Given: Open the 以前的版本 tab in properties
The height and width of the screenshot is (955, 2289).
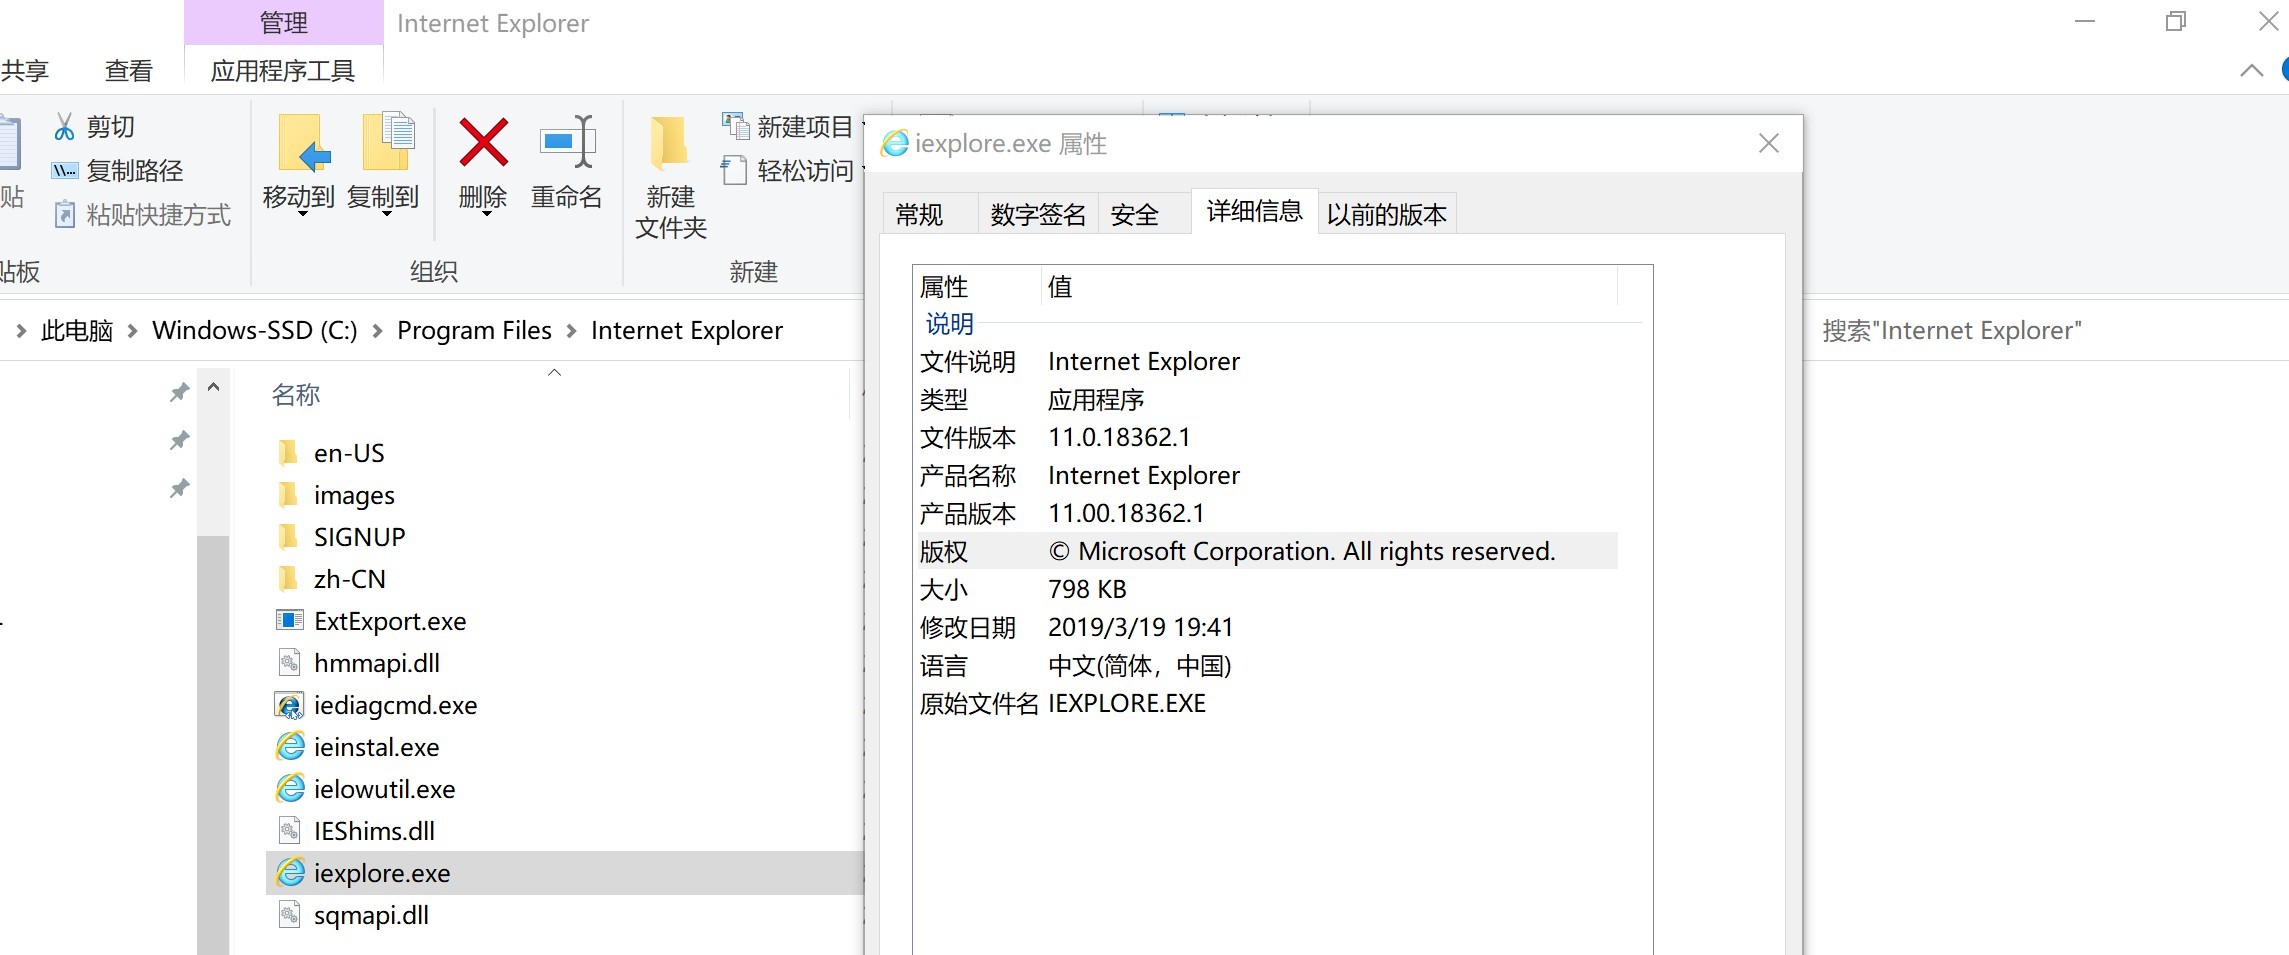Looking at the screenshot, I should click(1387, 214).
